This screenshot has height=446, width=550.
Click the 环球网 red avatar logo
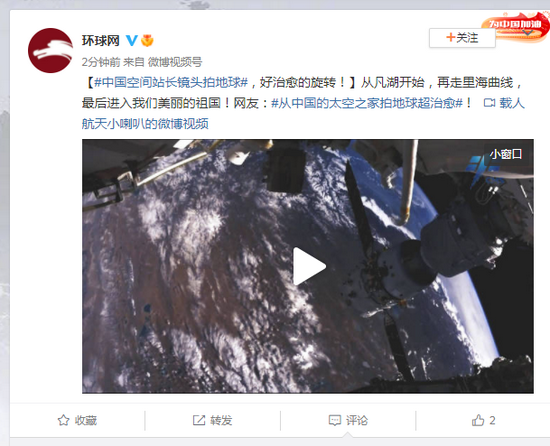pos(51,50)
